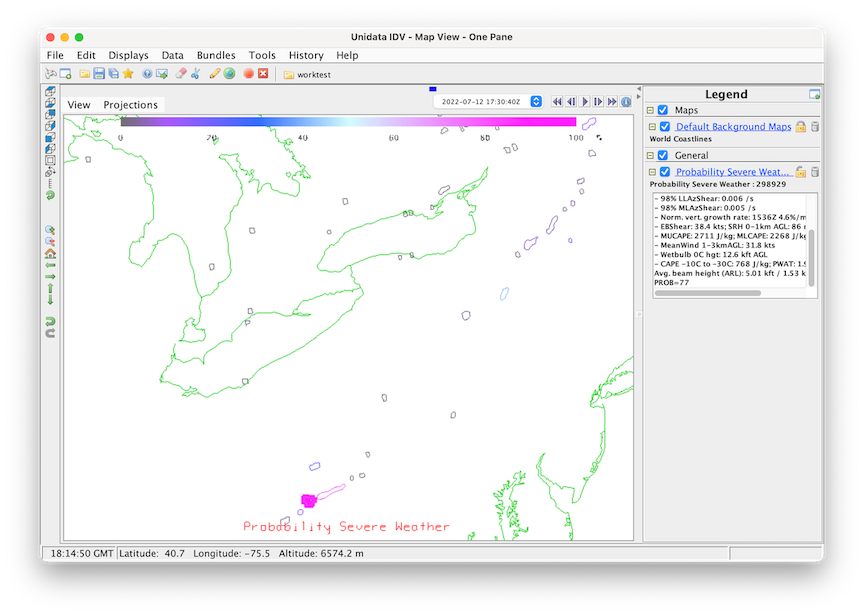Click the zoom out magnifier icon

(50, 242)
